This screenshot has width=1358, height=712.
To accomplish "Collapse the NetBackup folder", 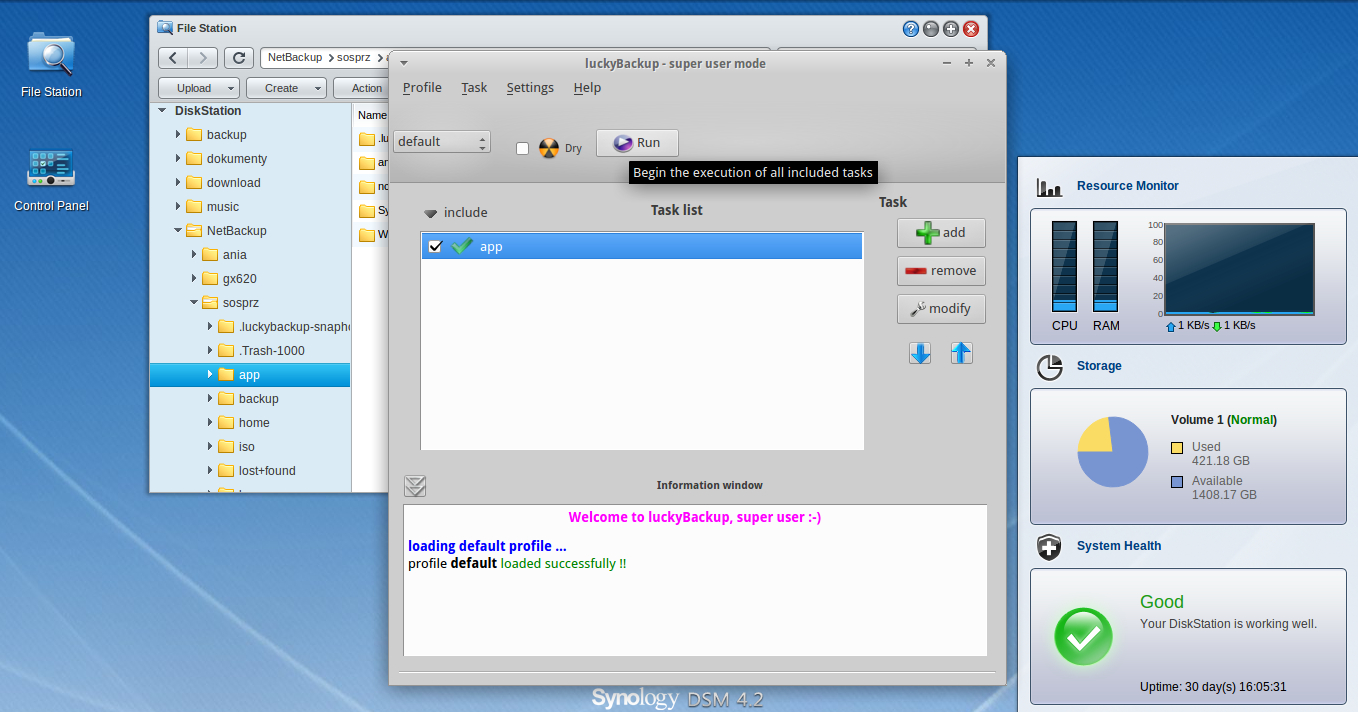I will coord(178,231).
